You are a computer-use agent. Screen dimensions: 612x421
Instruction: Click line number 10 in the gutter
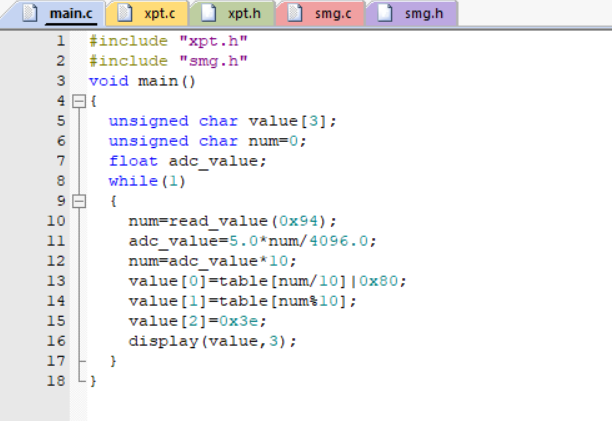point(56,221)
